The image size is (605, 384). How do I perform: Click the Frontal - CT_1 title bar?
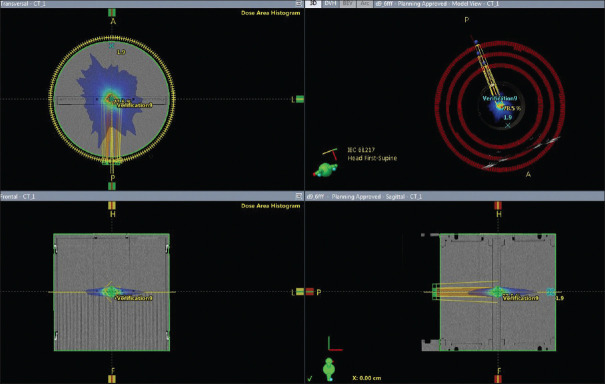click(152, 196)
